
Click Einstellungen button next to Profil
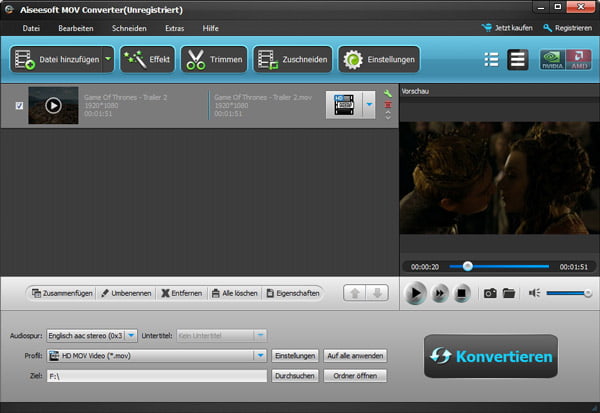tap(295, 356)
